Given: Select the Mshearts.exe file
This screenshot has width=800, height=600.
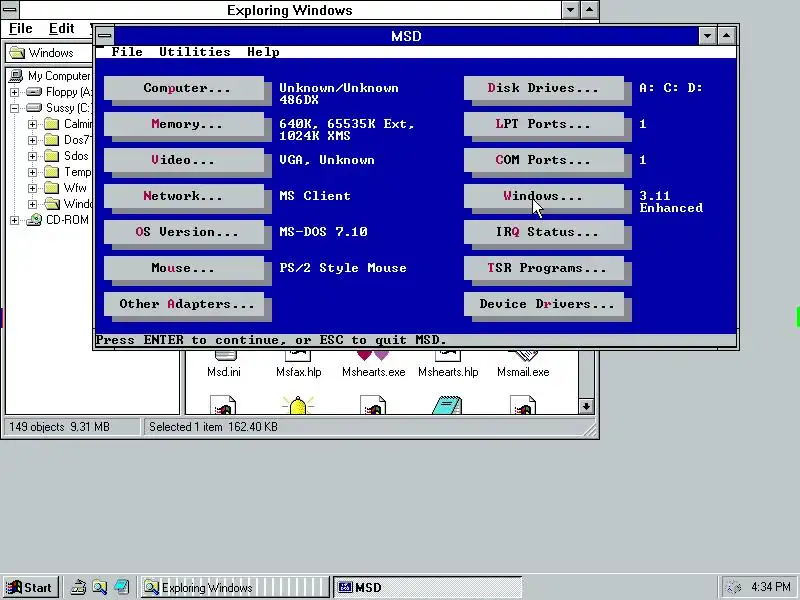Looking at the screenshot, I should click(x=373, y=365).
